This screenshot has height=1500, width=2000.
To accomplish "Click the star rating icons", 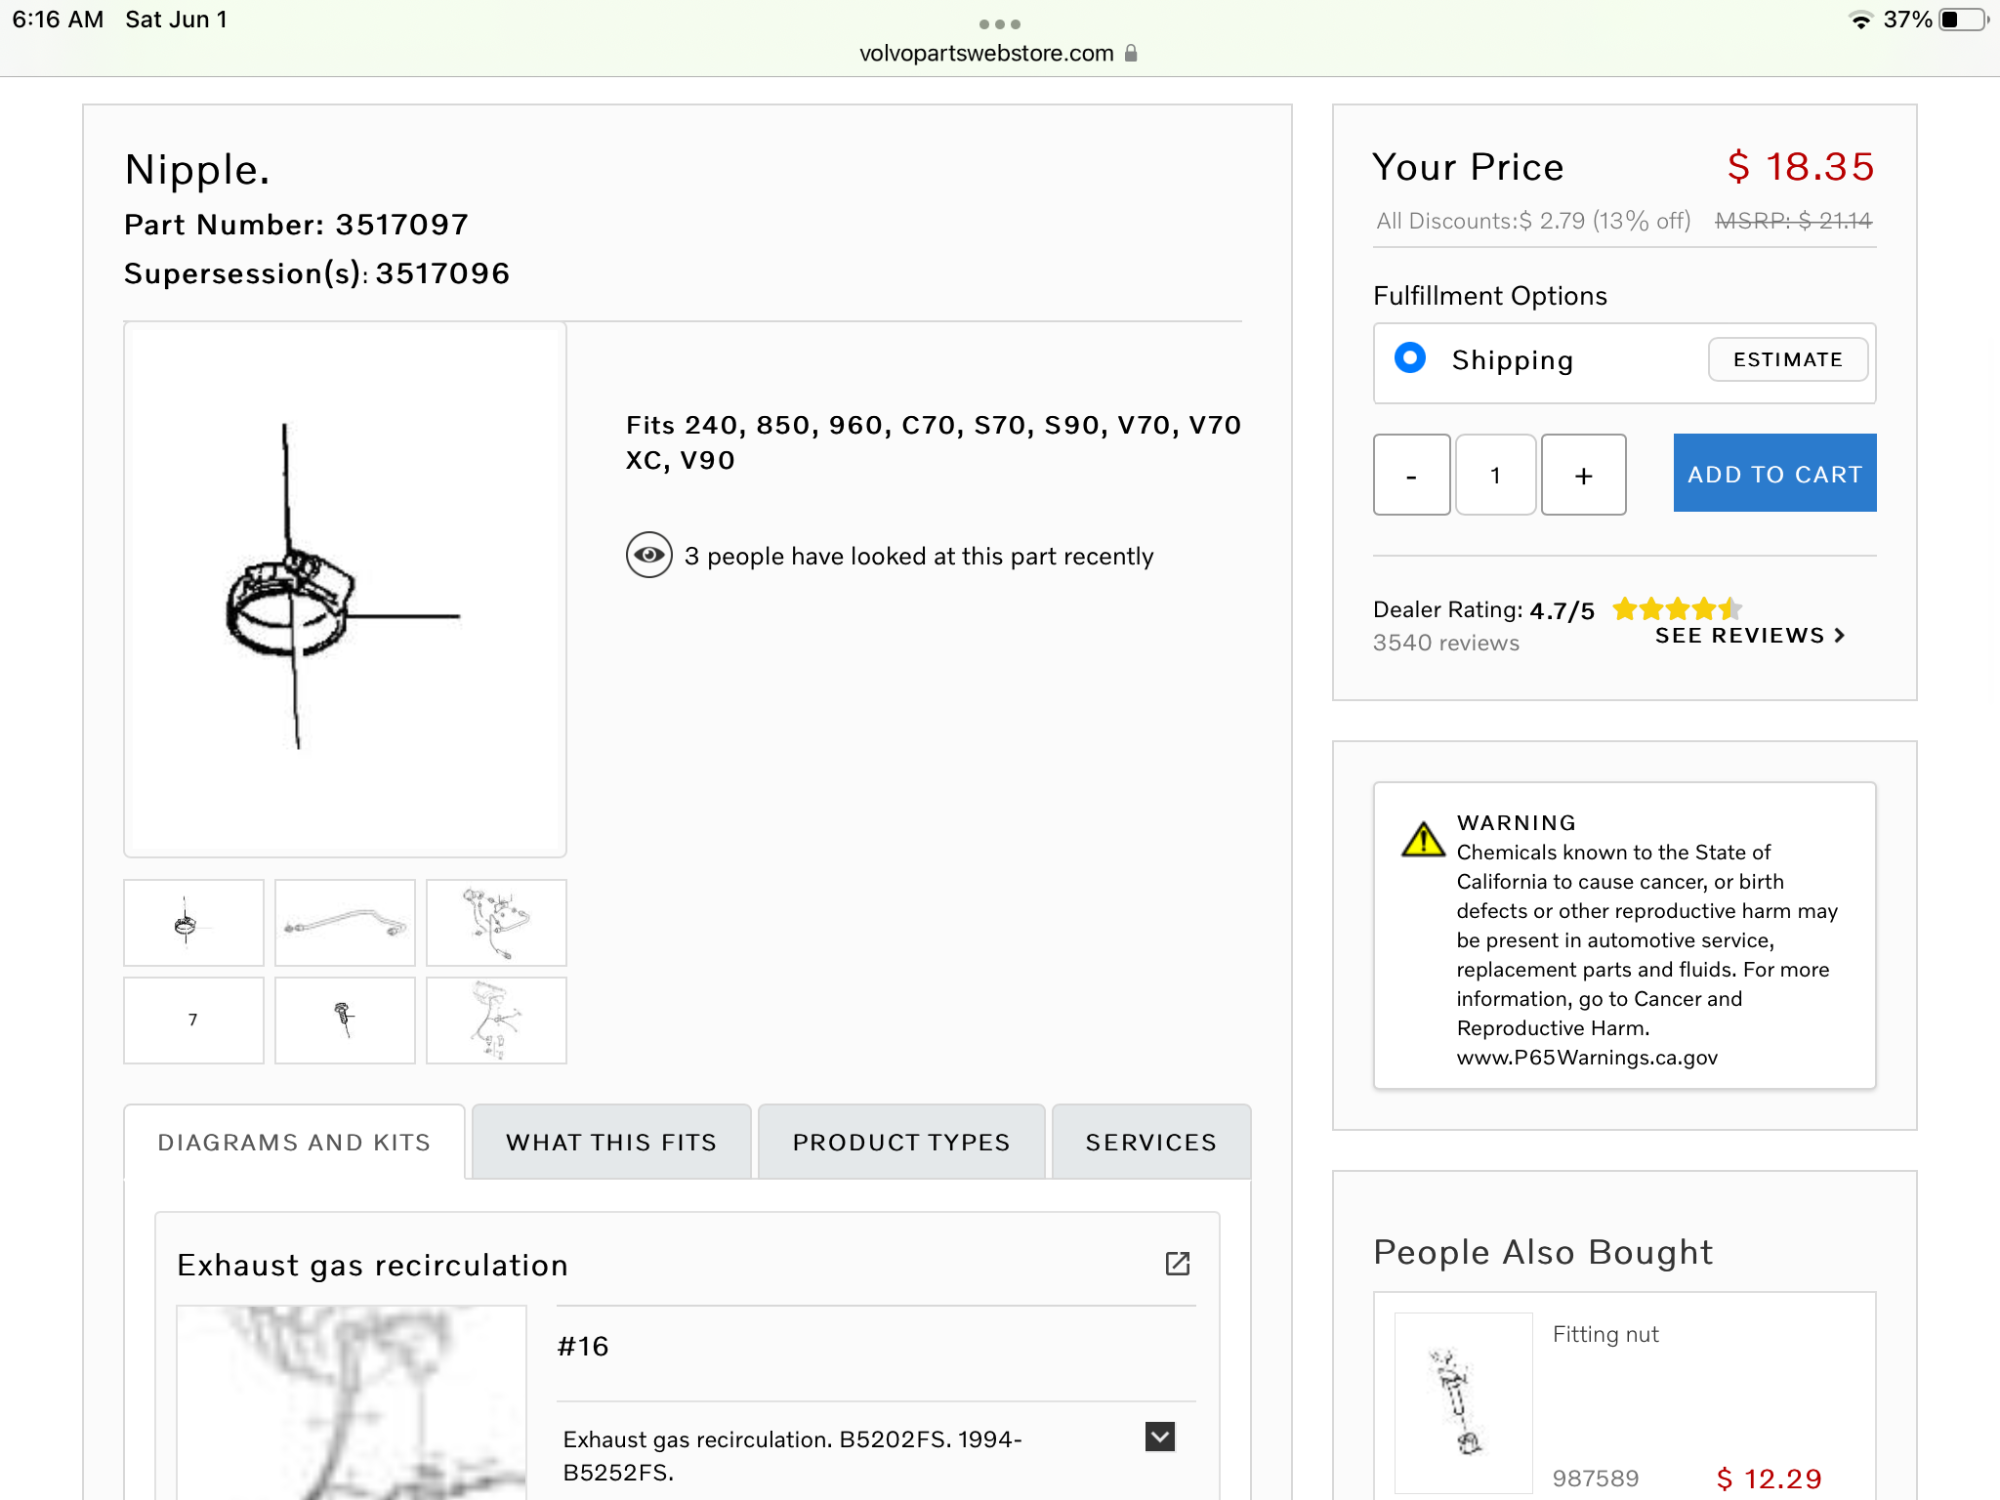I will 1676,608.
